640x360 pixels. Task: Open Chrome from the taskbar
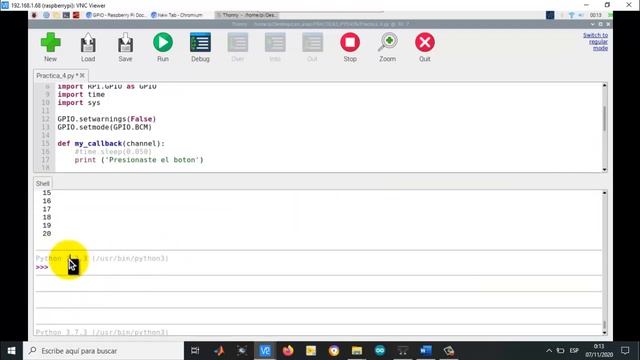(x=333, y=351)
